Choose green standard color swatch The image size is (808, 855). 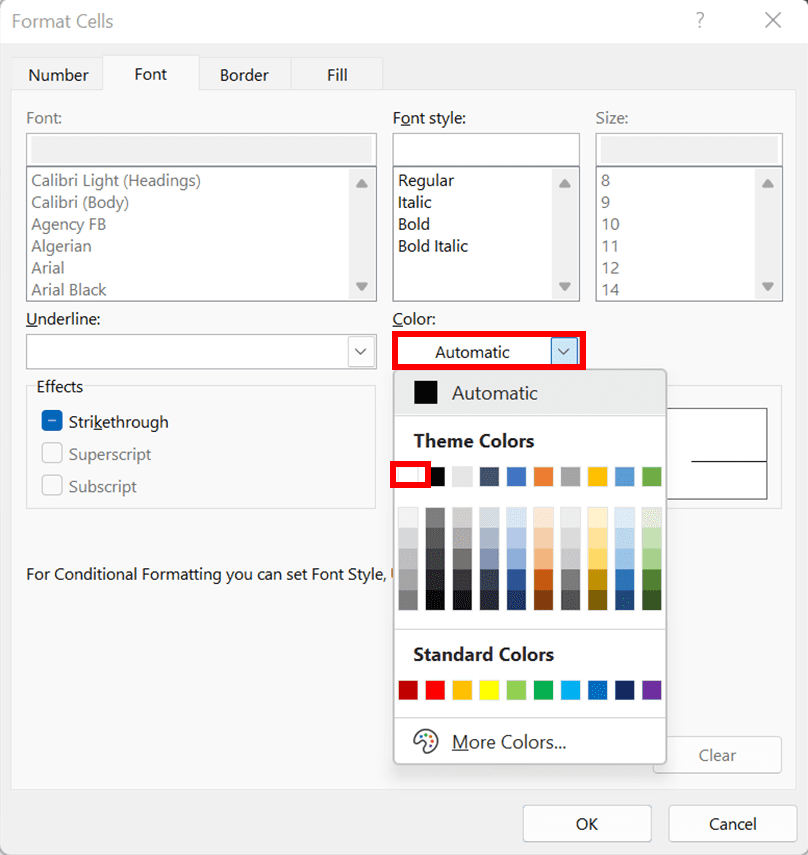pos(544,690)
